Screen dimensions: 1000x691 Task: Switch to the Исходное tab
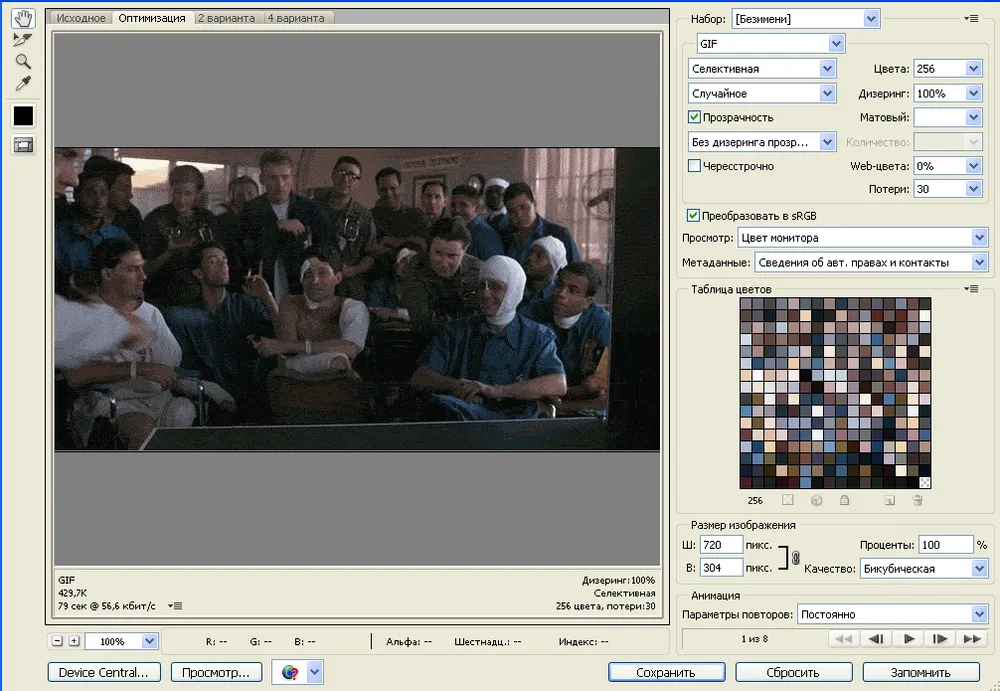(81, 18)
